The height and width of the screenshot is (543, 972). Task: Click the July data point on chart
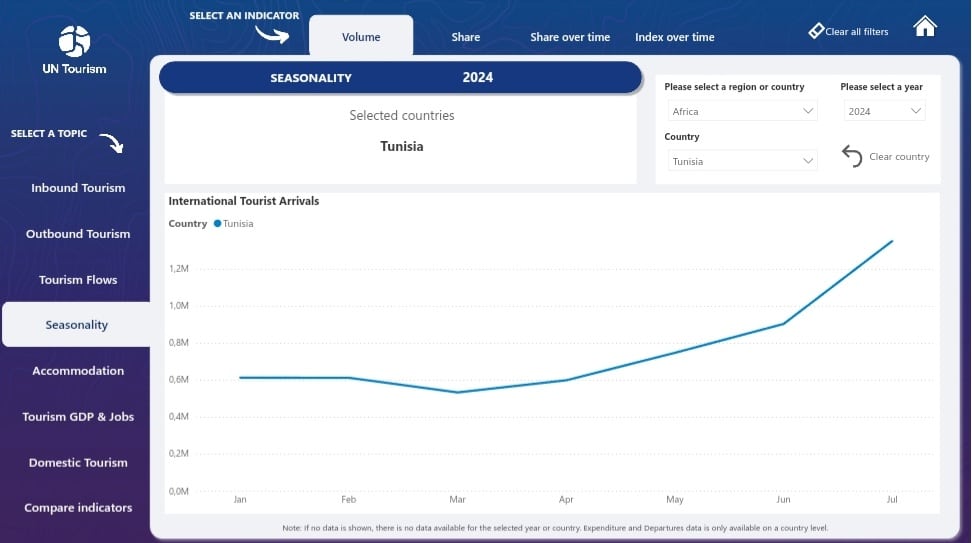coord(892,241)
